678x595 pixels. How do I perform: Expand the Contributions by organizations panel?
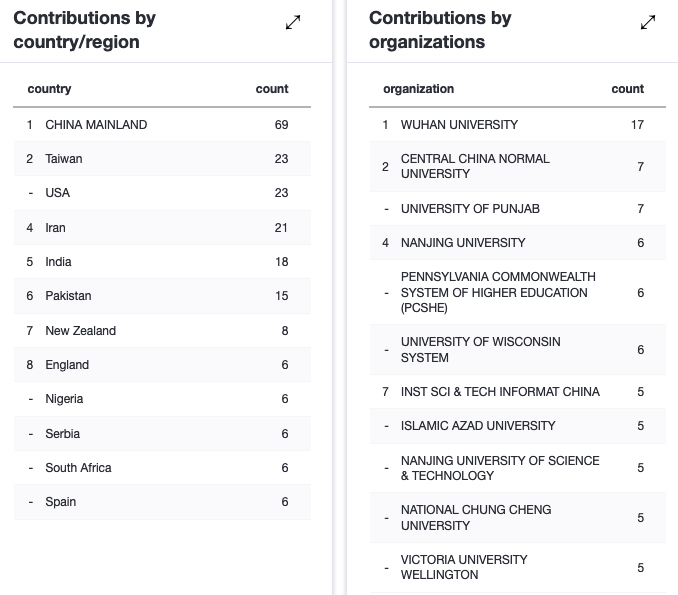tap(648, 23)
